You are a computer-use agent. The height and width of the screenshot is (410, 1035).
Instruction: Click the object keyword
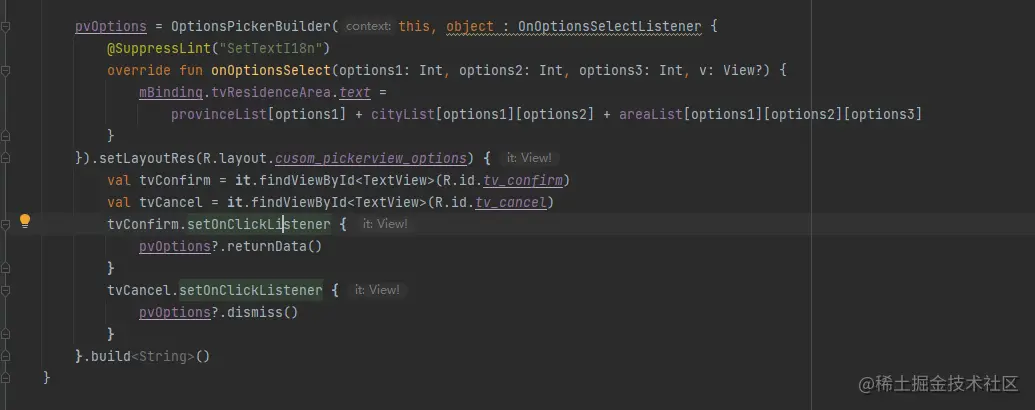click(x=470, y=26)
